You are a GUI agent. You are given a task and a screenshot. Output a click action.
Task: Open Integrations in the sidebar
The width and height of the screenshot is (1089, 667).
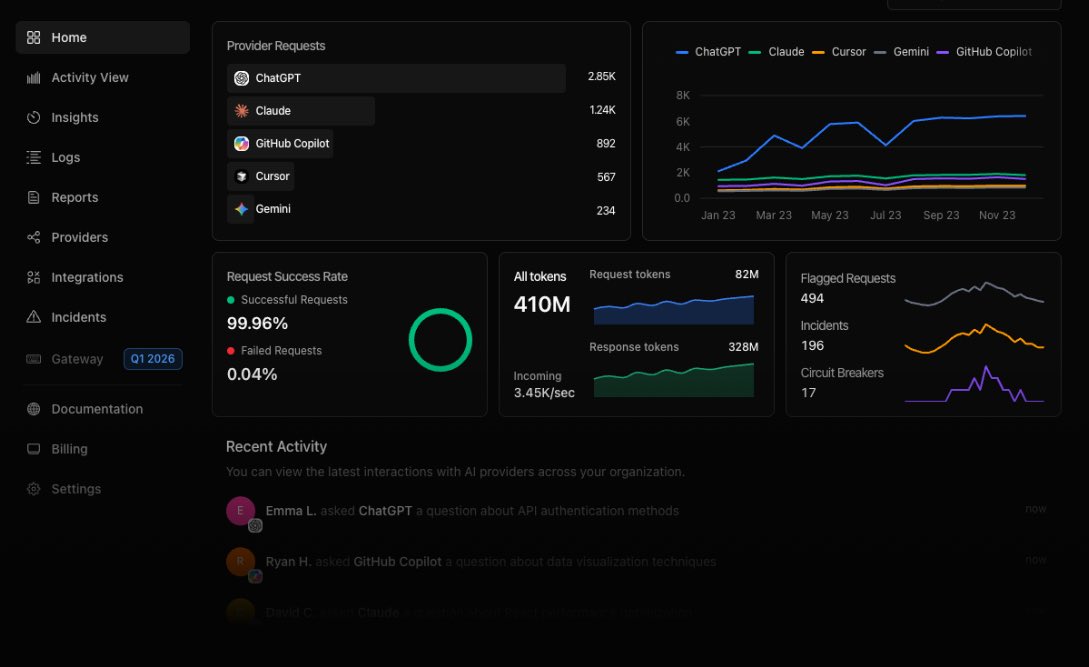[103, 277]
